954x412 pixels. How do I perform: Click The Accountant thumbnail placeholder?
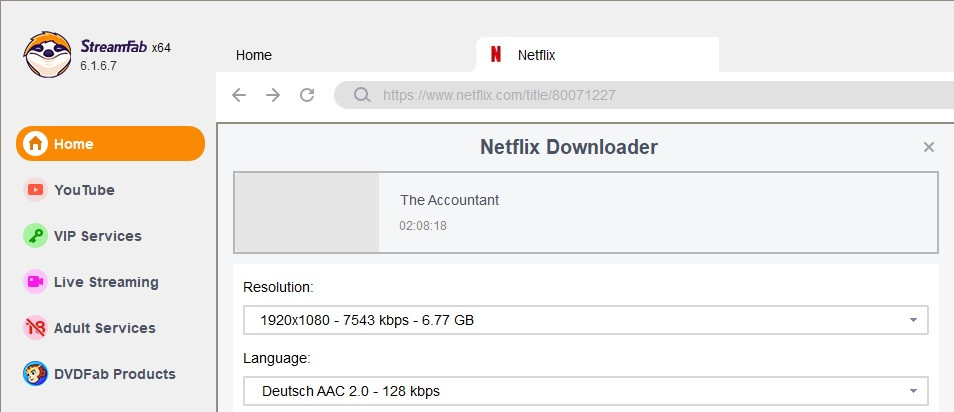pos(307,212)
